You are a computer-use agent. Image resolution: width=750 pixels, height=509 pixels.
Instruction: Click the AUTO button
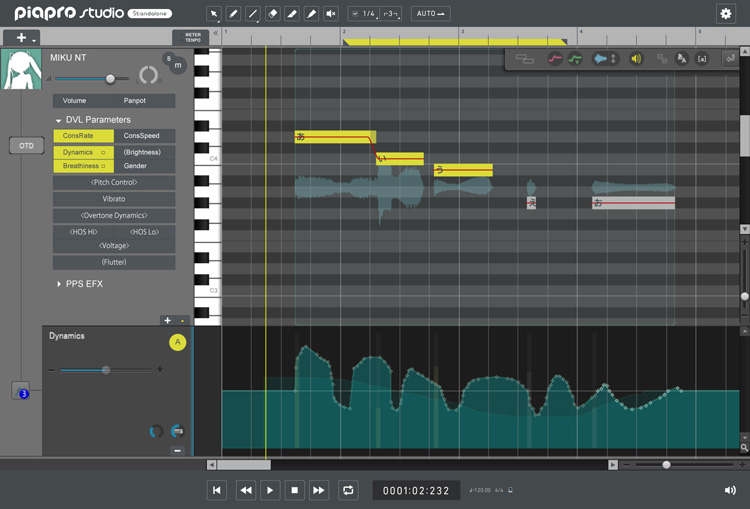(x=430, y=13)
